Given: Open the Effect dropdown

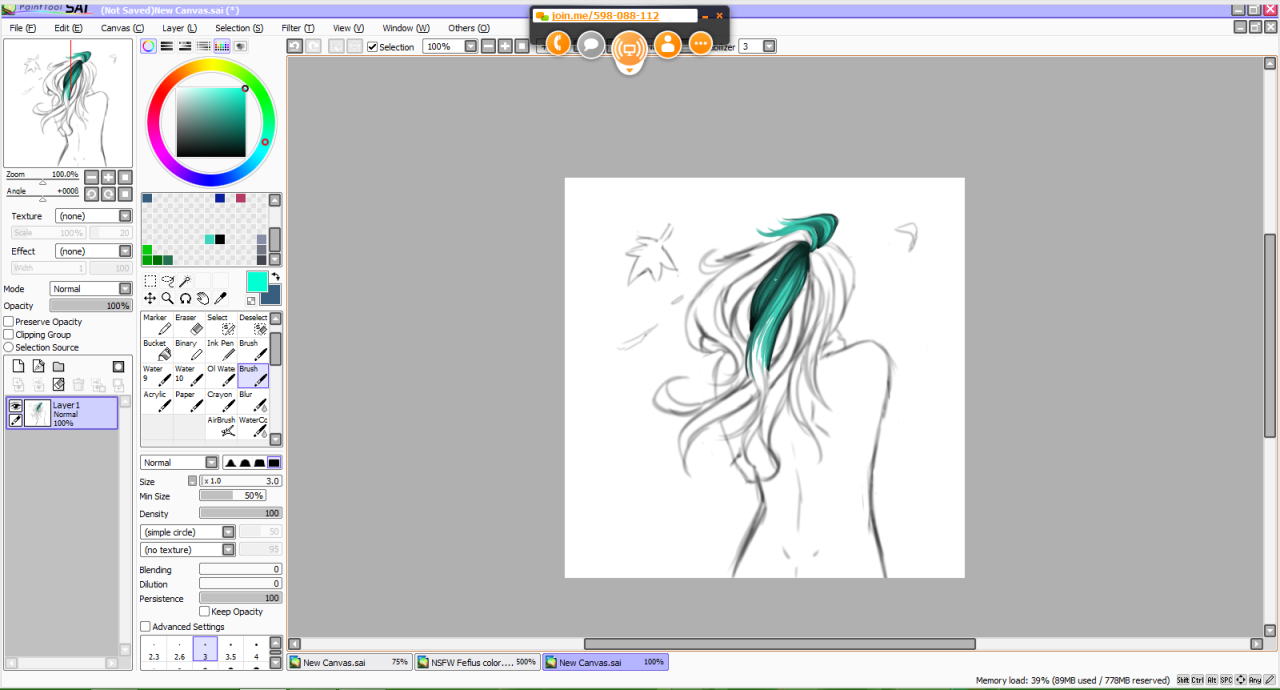Looking at the screenshot, I should [x=125, y=251].
